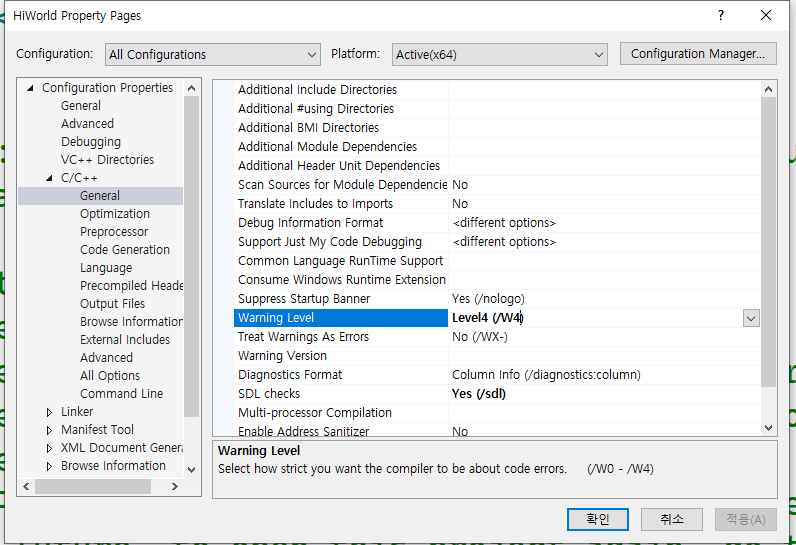The height and width of the screenshot is (545, 796).
Task: Select Browse Information under C/C++
Action: point(131,322)
